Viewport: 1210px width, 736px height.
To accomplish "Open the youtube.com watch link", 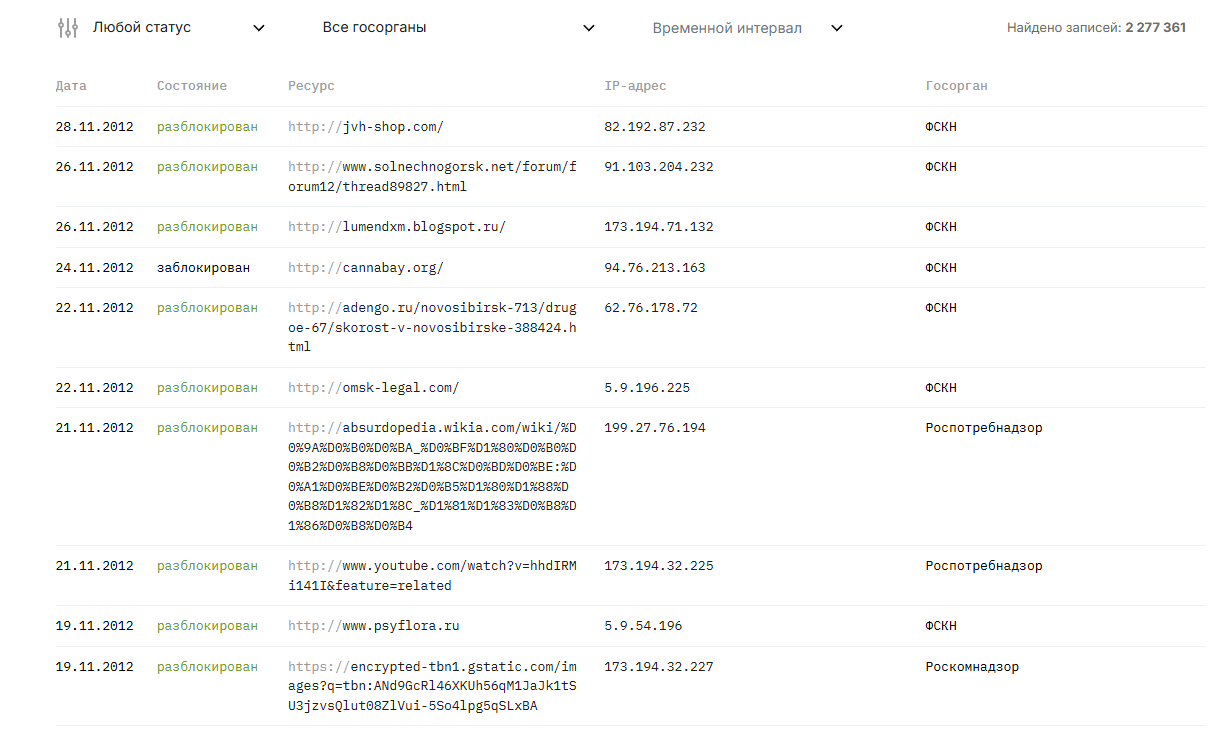I will (432, 576).
